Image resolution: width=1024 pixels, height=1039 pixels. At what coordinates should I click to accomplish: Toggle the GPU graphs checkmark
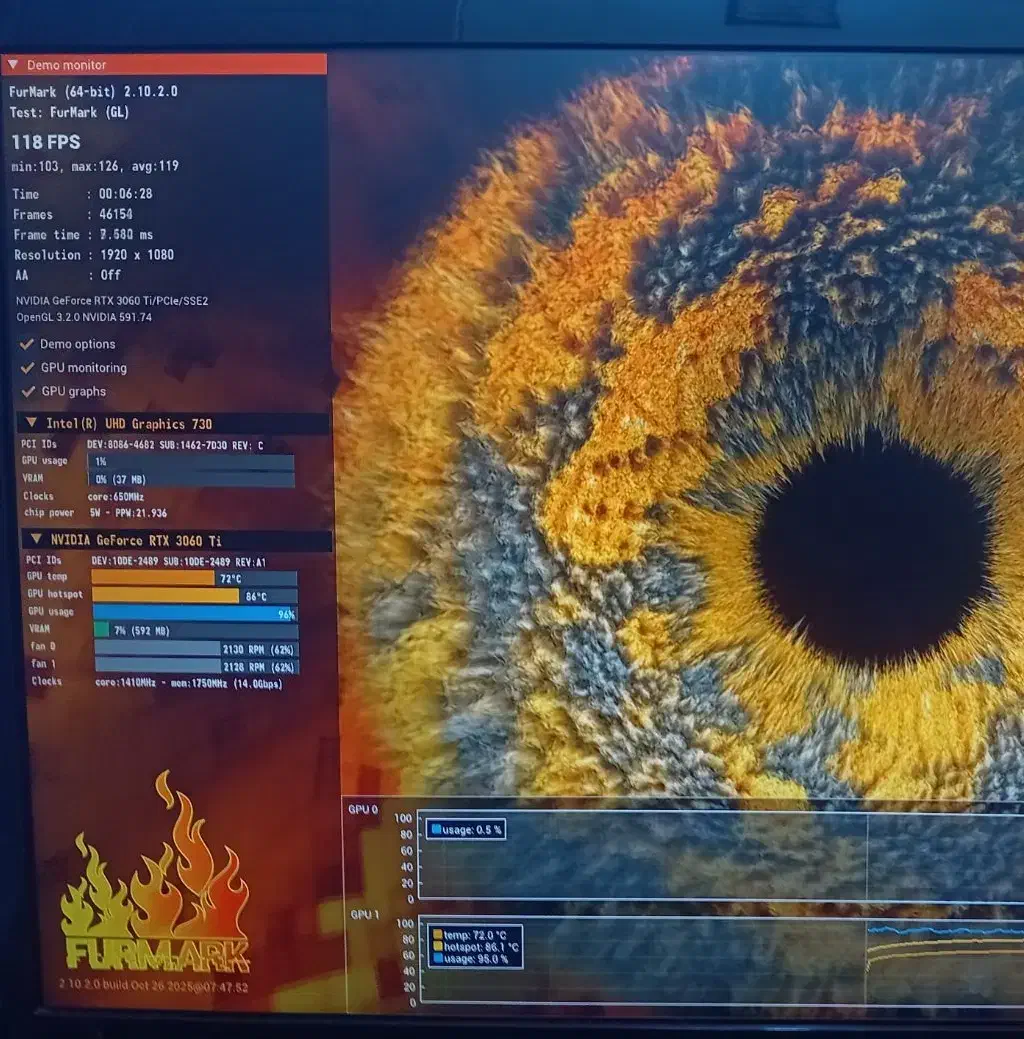[26, 392]
